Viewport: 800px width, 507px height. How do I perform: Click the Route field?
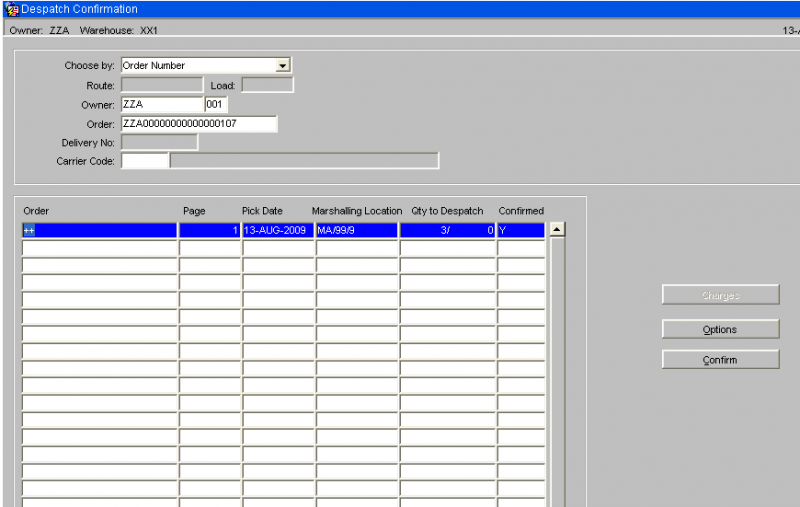pos(162,85)
